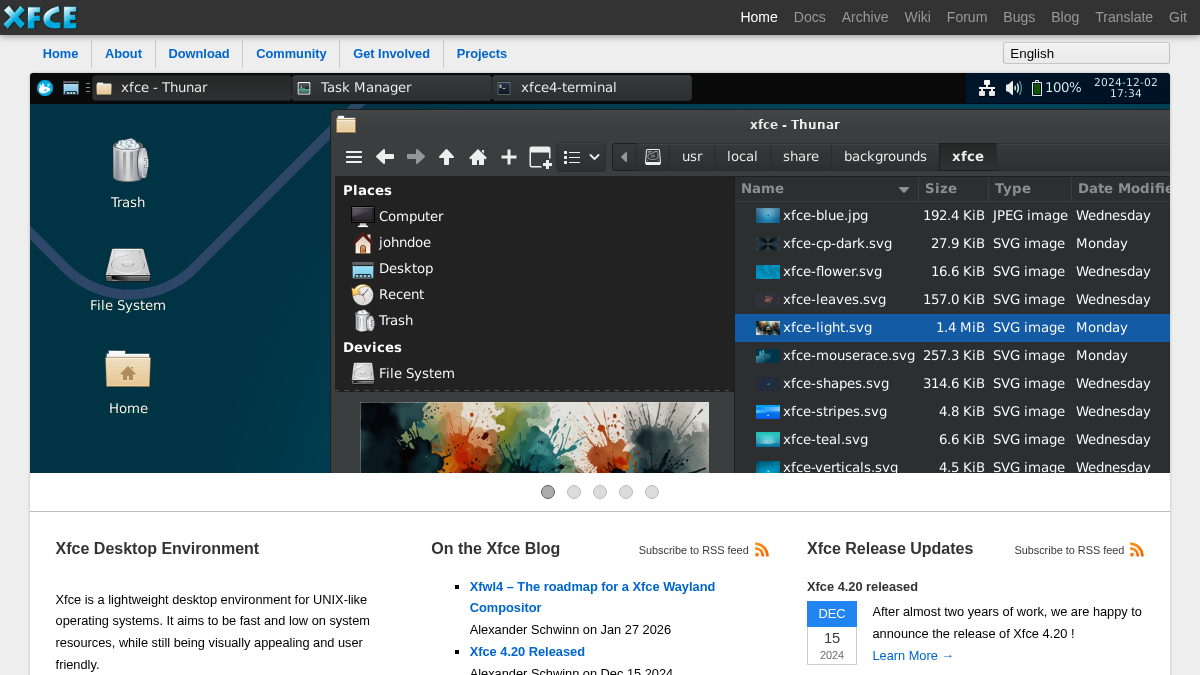Select the xfce-light.svg file row
Image resolution: width=1200 pixels, height=675 pixels.
click(x=952, y=327)
